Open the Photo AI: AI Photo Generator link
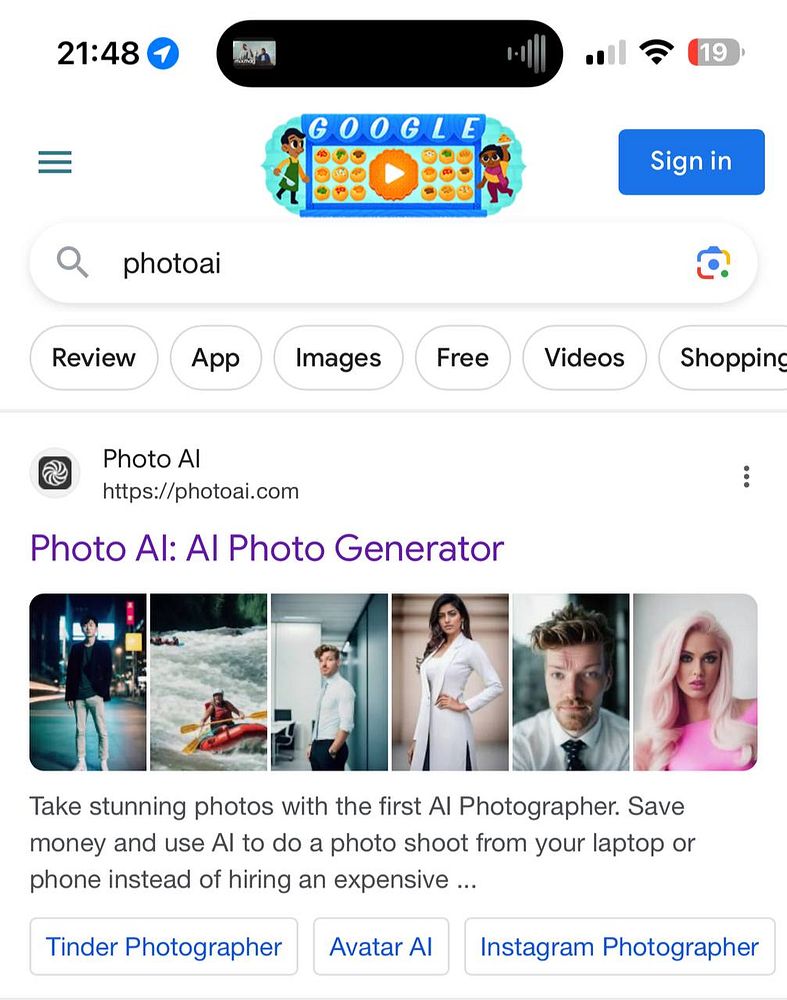 [x=267, y=548]
